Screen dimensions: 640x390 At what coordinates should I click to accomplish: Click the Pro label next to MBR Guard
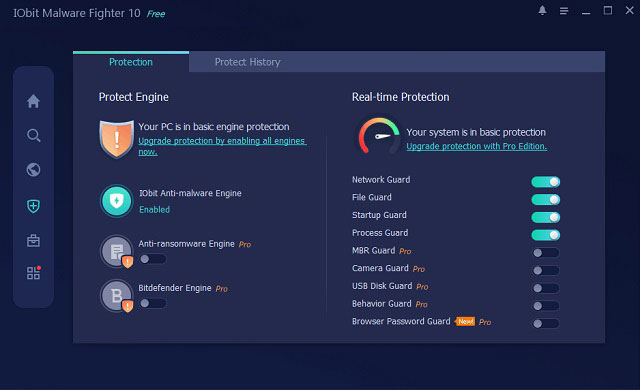(x=405, y=251)
